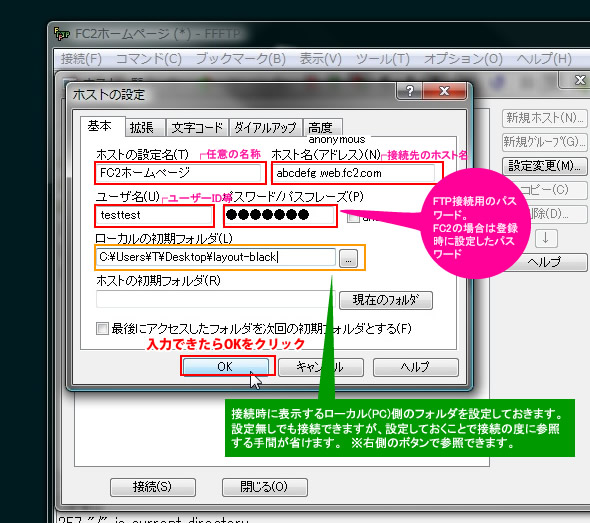Open the 接続(F) menu
Viewport: 590px width, 523px height.
[81, 59]
